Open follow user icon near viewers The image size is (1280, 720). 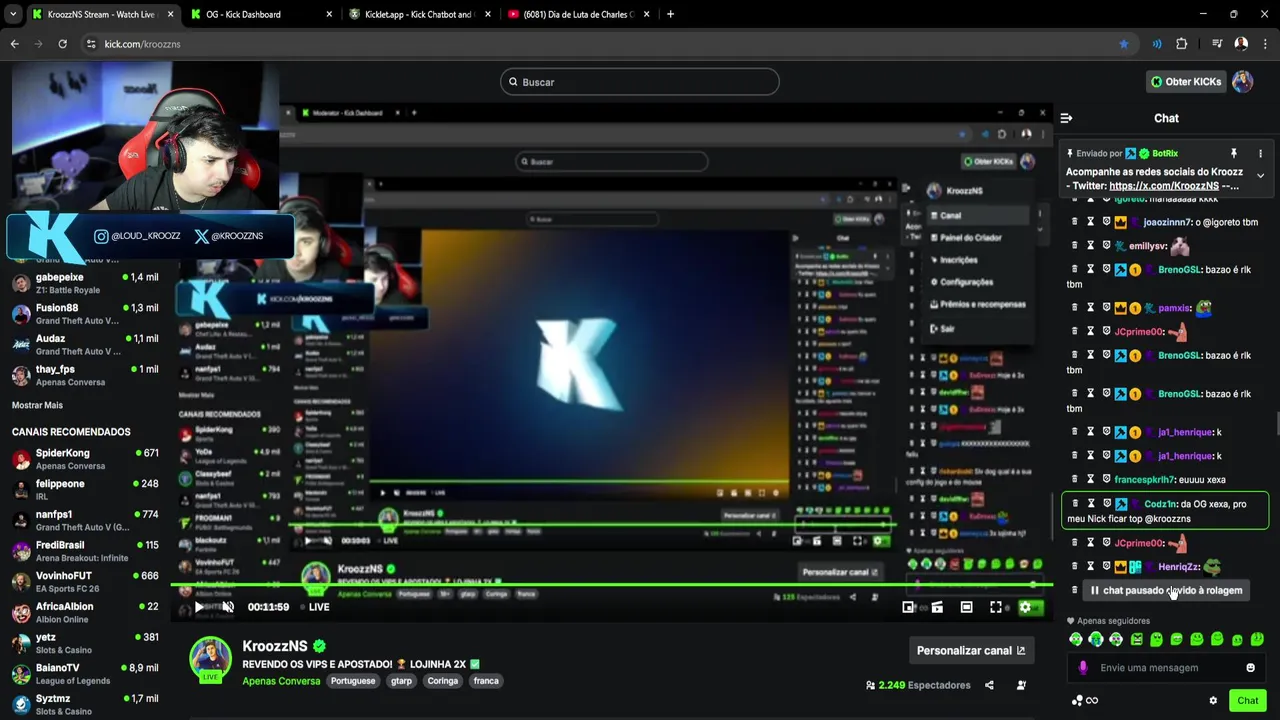[1021, 686]
